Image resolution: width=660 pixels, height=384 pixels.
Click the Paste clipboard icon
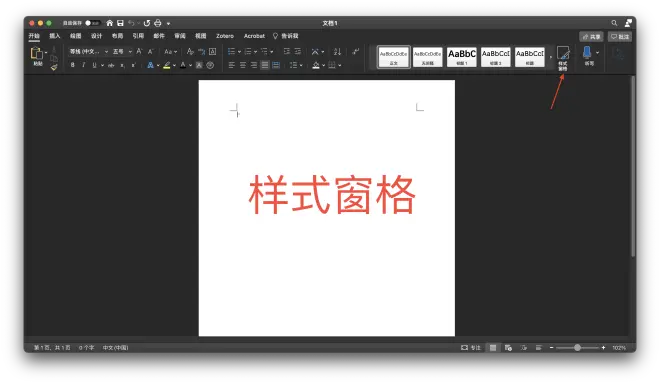37,53
